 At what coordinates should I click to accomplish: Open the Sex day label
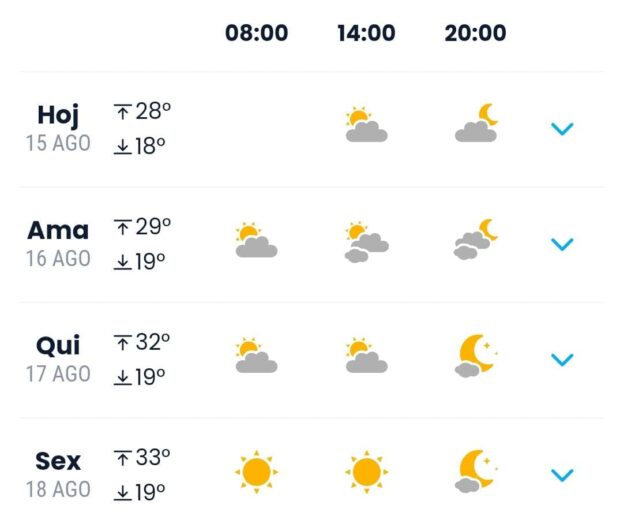click(x=58, y=461)
